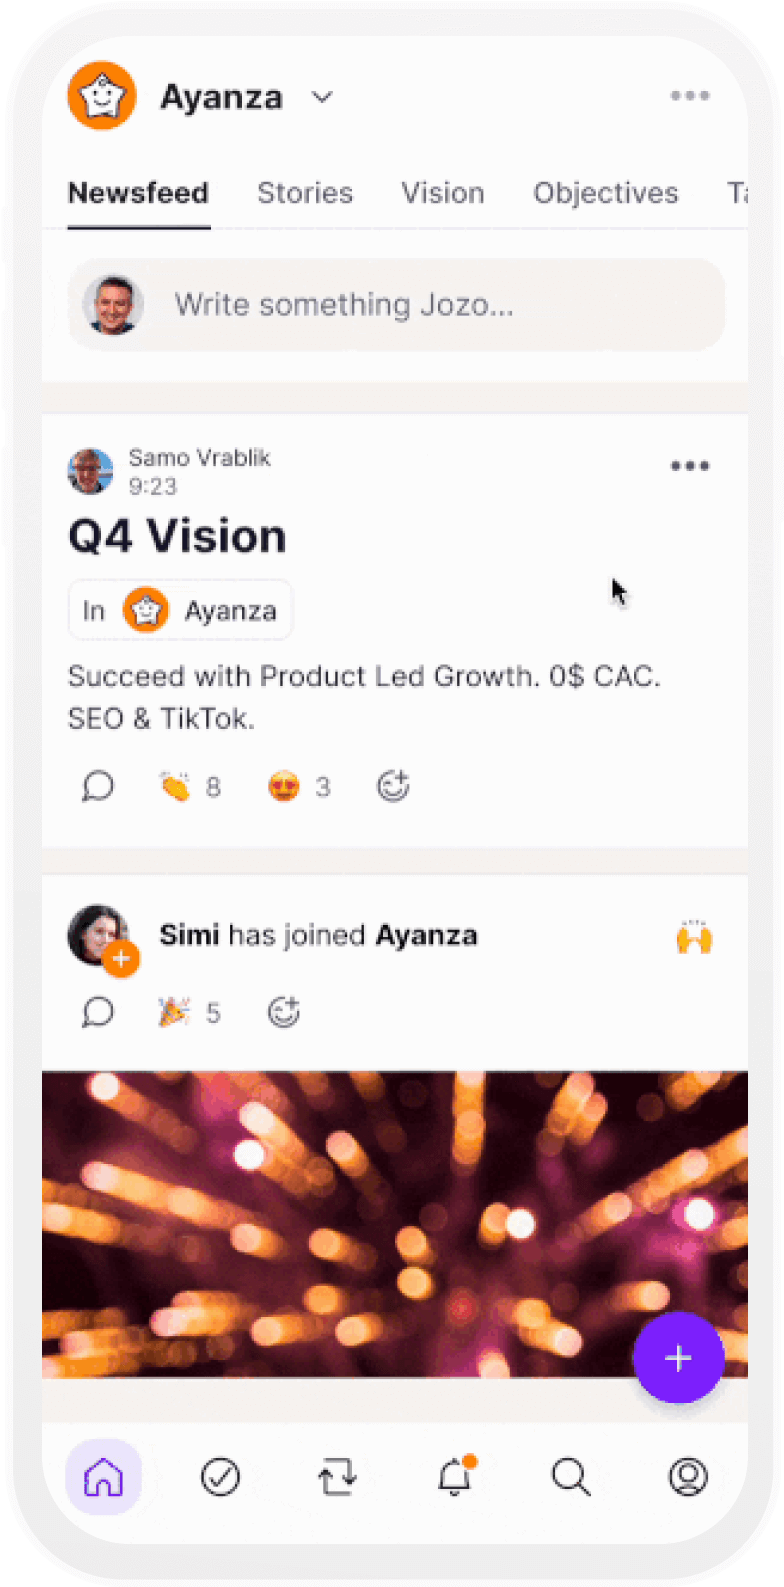The height and width of the screenshot is (1587, 784).
Task: Add a reaction to Q4 Vision post
Action: tap(393, 787)
